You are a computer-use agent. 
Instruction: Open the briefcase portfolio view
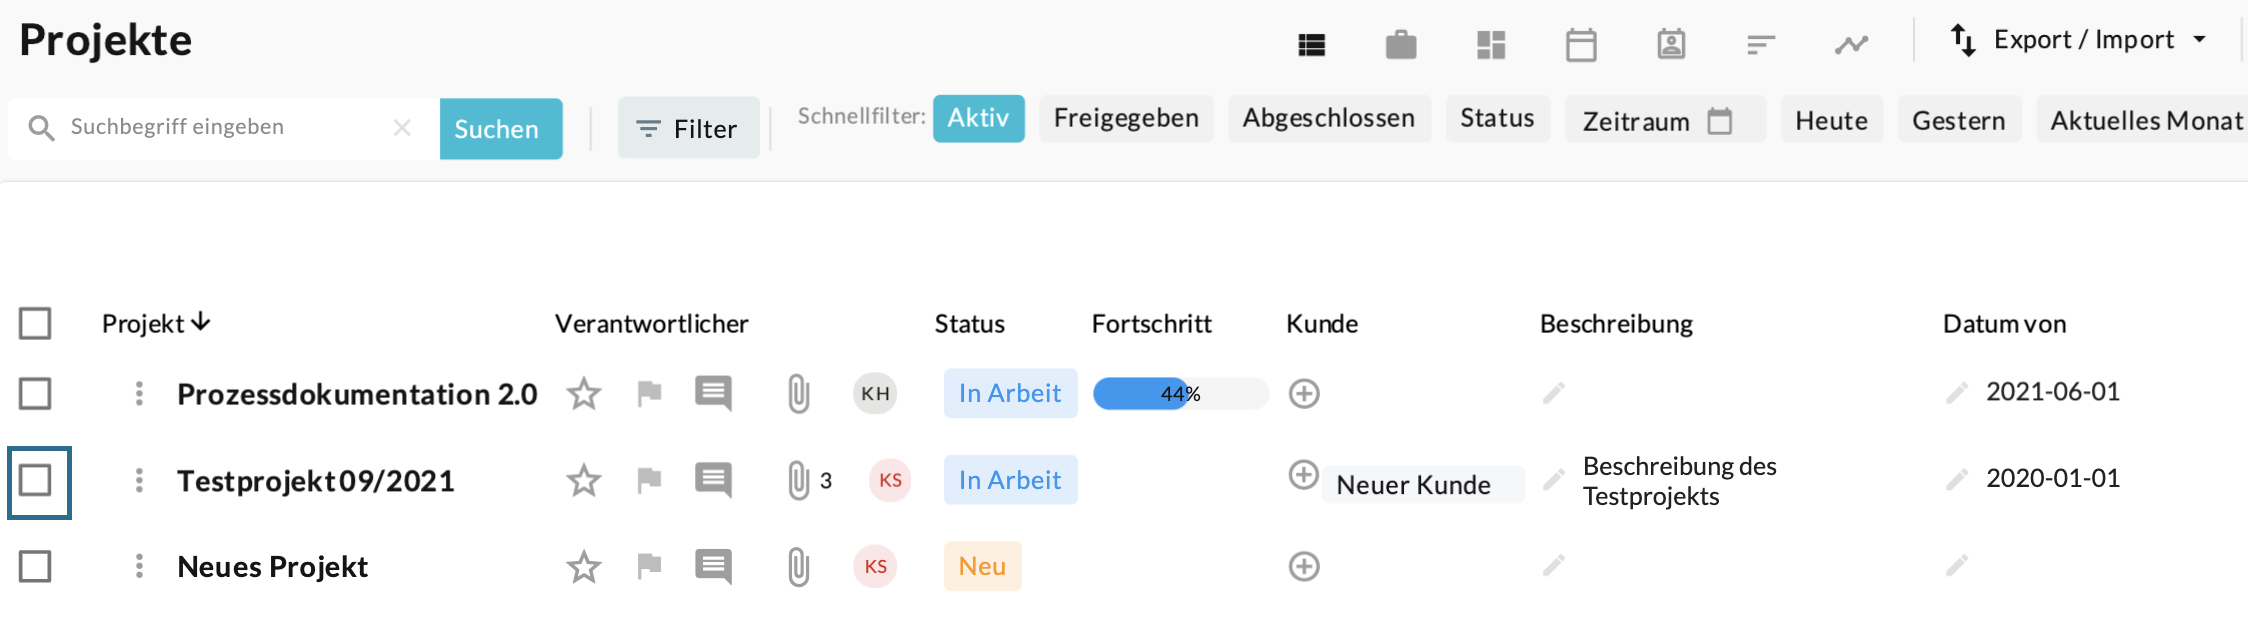(x=1401, y=45)
